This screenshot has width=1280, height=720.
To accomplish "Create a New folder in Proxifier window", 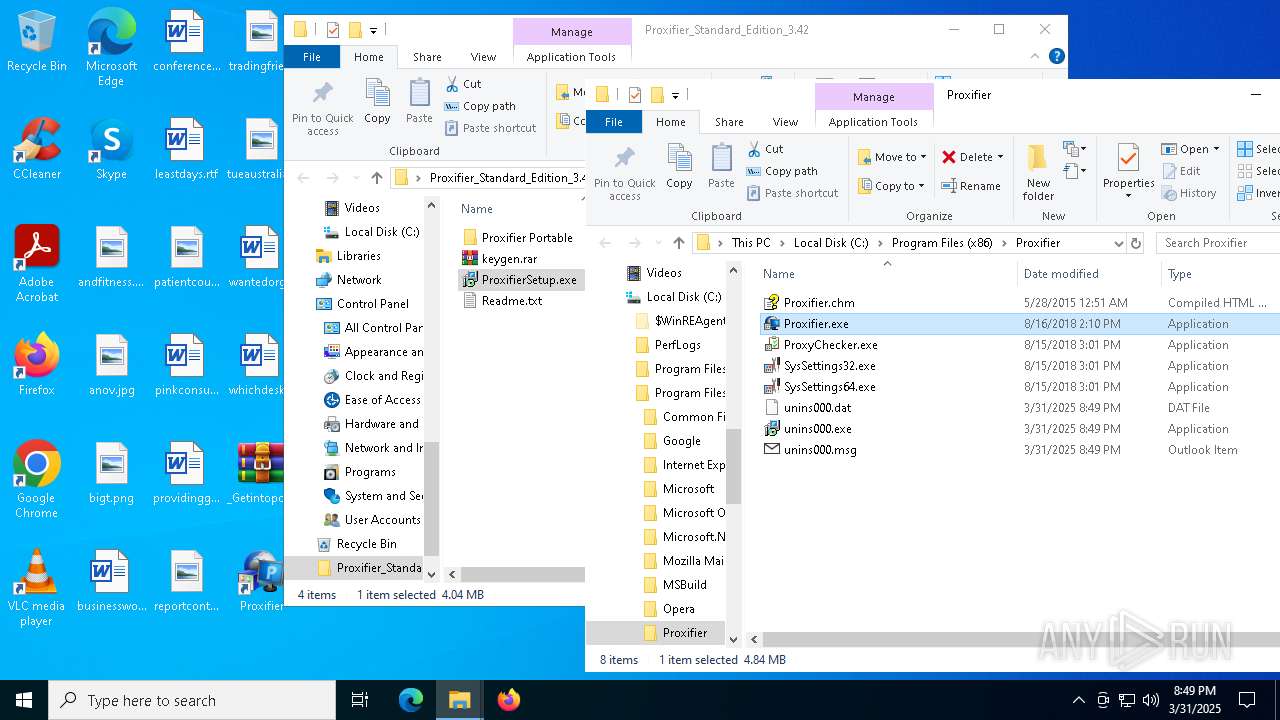I will [x=1038, y=172].
